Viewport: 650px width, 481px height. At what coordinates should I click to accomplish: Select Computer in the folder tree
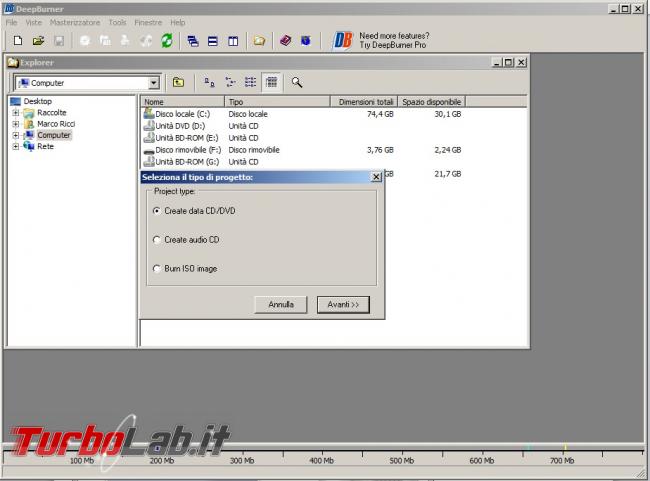[54, 135]
